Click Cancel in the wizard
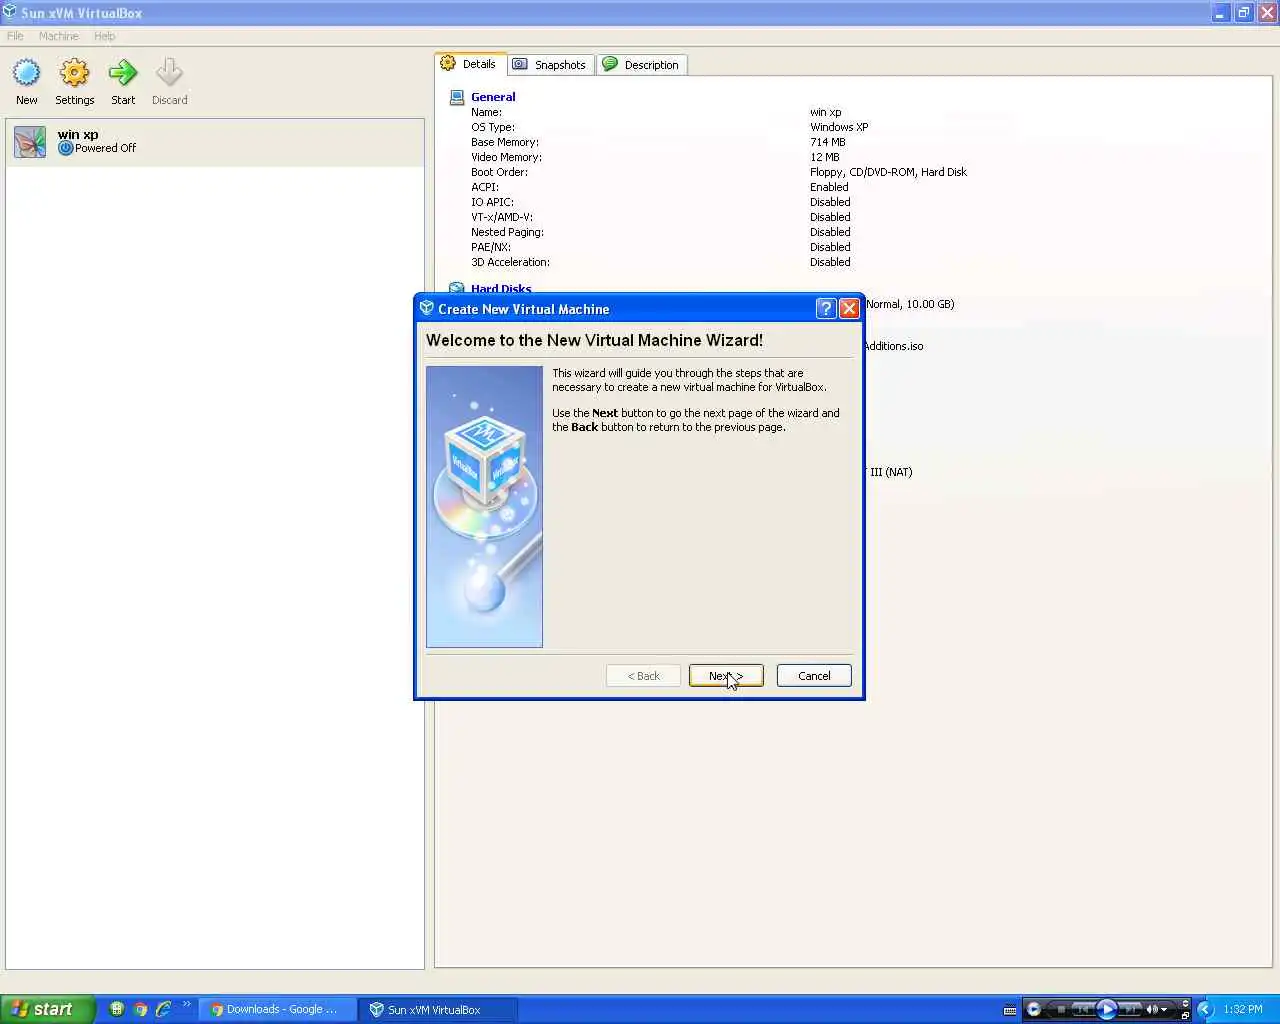Screen dimensions: 1280x1024 (814, 676)
